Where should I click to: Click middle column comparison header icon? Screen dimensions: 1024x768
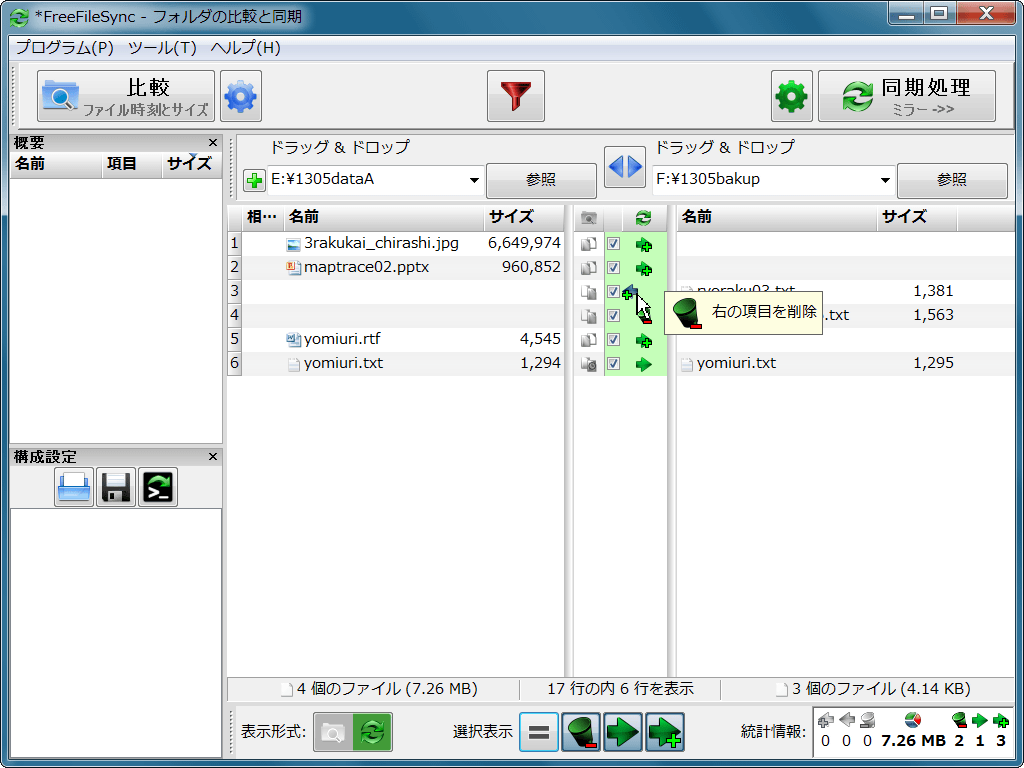click(589, 218)
